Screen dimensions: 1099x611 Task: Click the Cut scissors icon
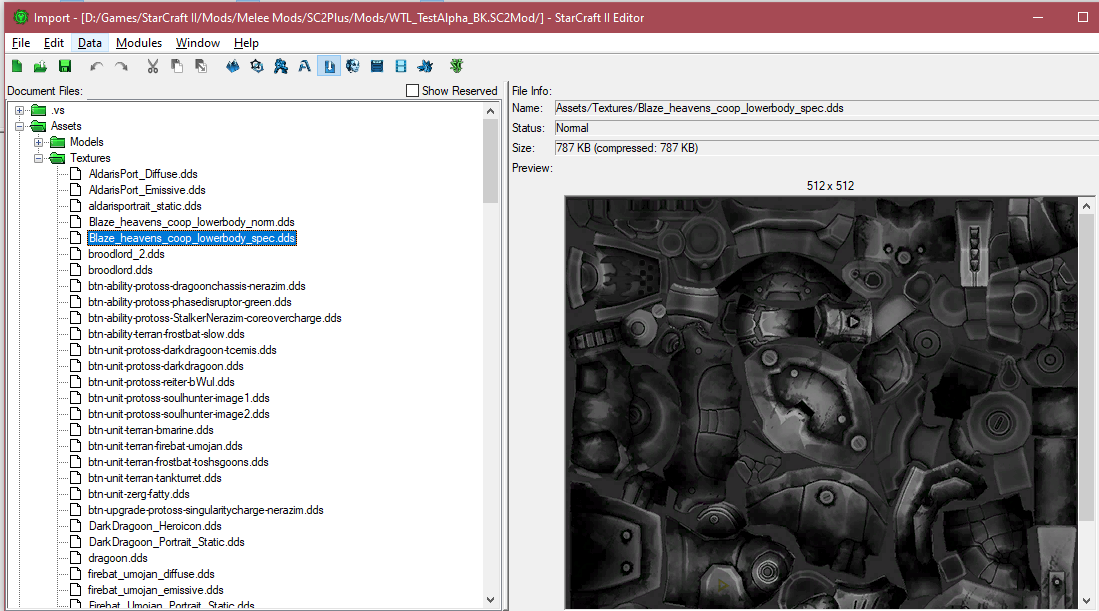pos(152,67)
